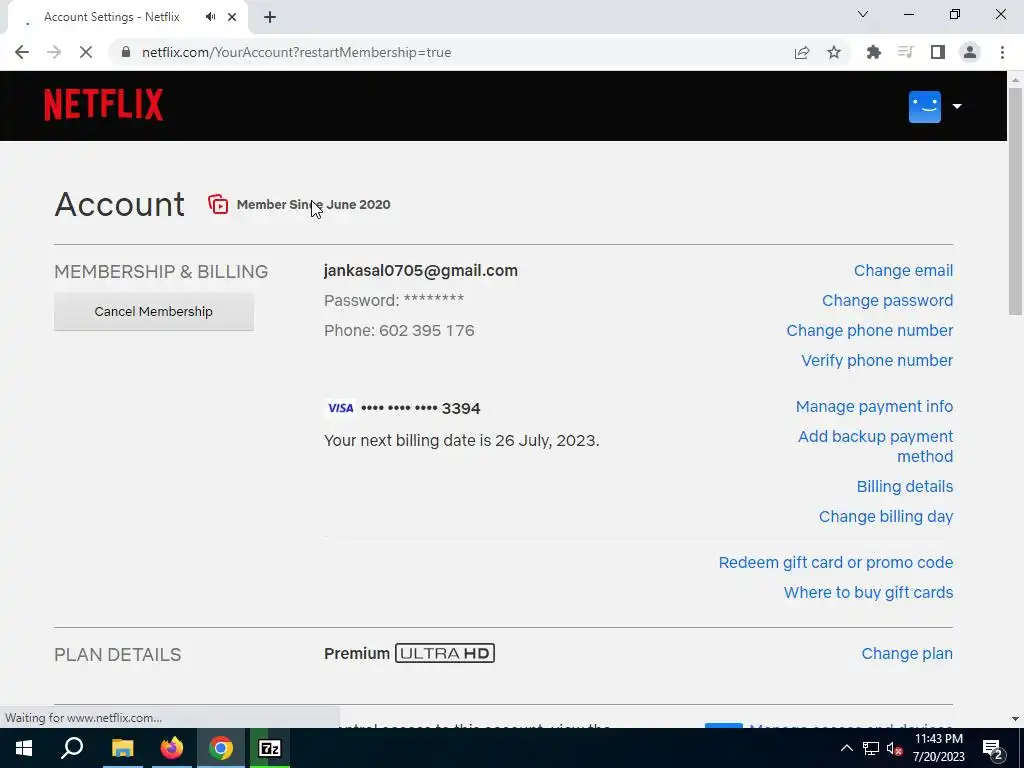Viewport: 1024px width, 768px height.
Task: Click the scrollbar down arrow
Action: [1015, 719]
